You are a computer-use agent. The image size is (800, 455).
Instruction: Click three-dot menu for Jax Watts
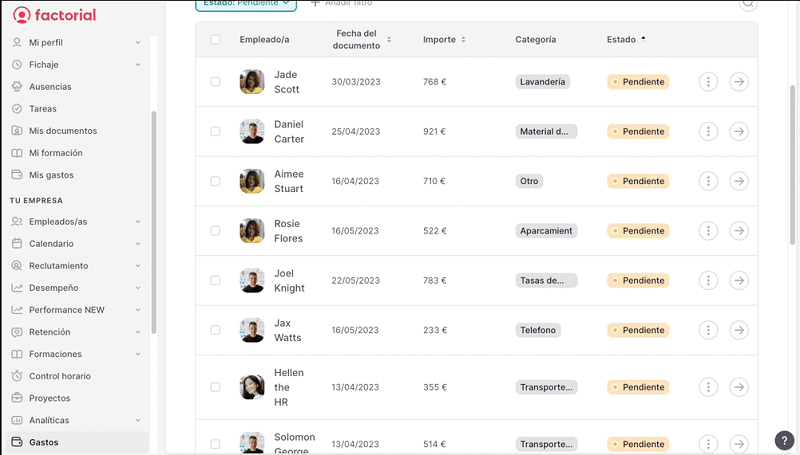coord(708,330)
